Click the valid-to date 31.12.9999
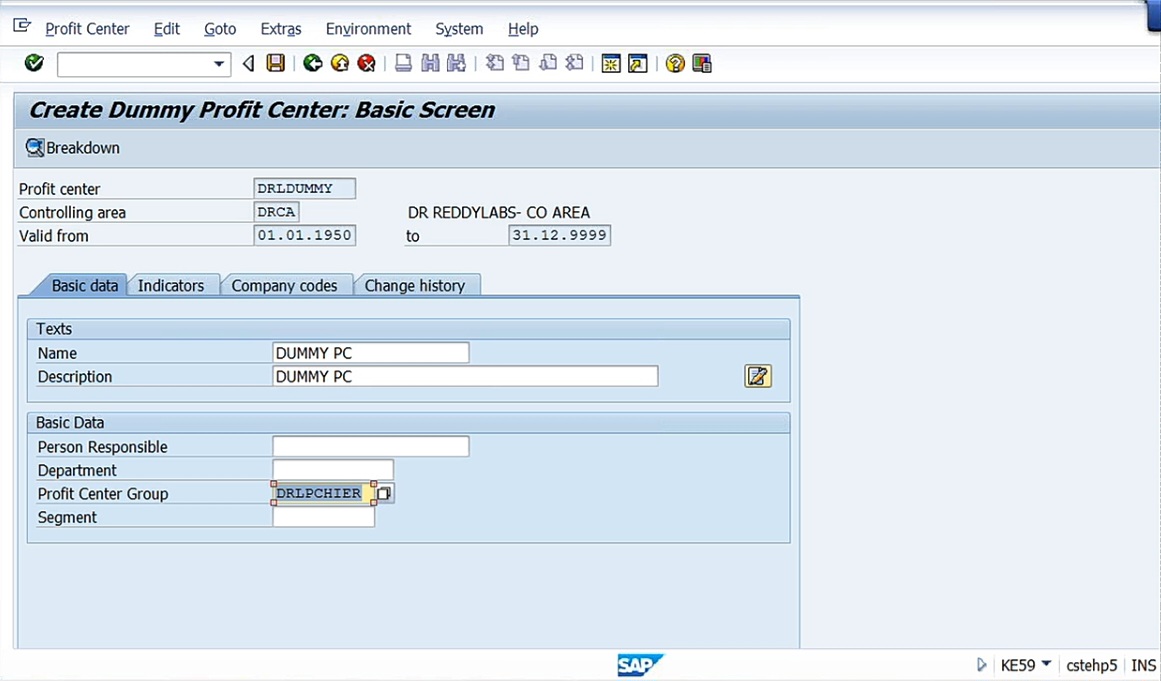 pos(560,235)
